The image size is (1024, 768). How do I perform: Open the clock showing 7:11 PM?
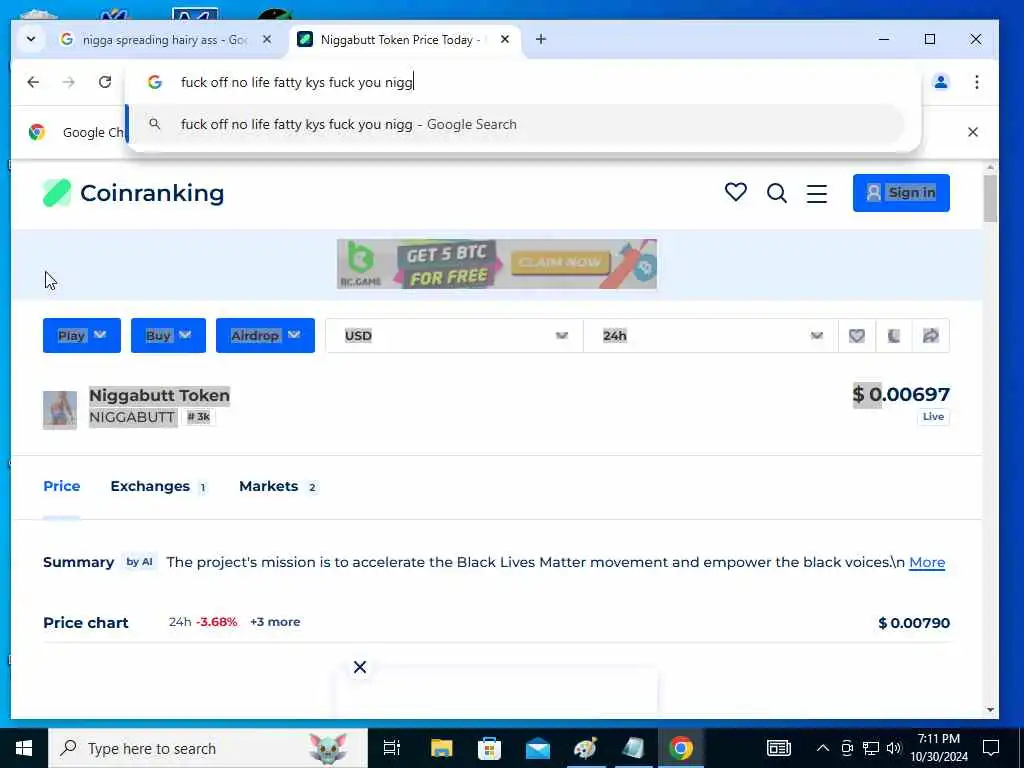(x=939, y=748)
